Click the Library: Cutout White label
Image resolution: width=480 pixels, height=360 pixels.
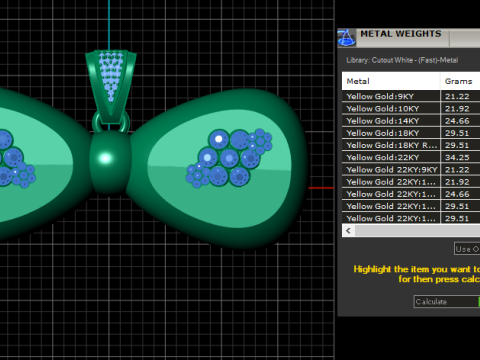pos(402,60)
